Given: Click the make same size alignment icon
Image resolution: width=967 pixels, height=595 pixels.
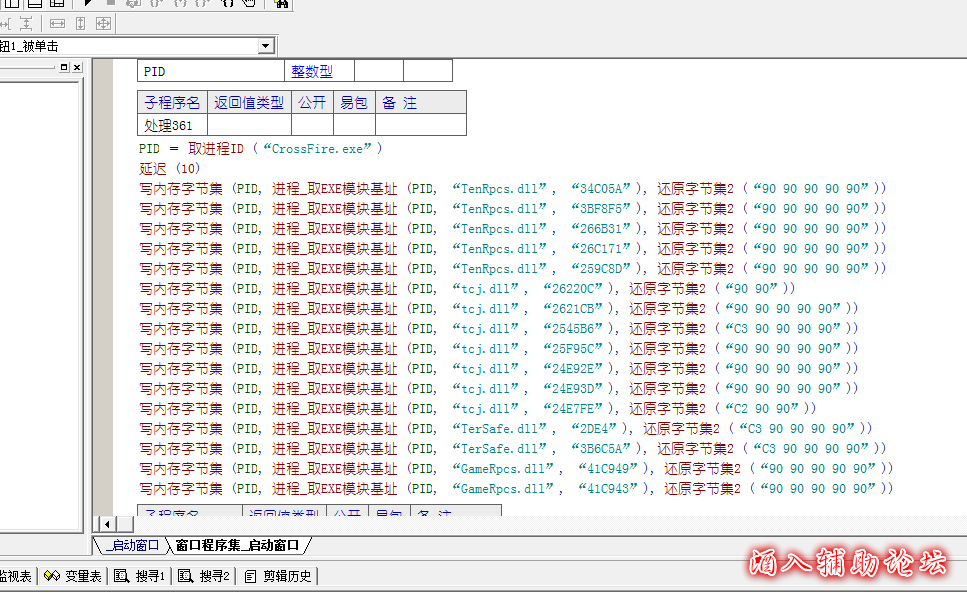Looking at the screenshot, I should coord(103,23).
